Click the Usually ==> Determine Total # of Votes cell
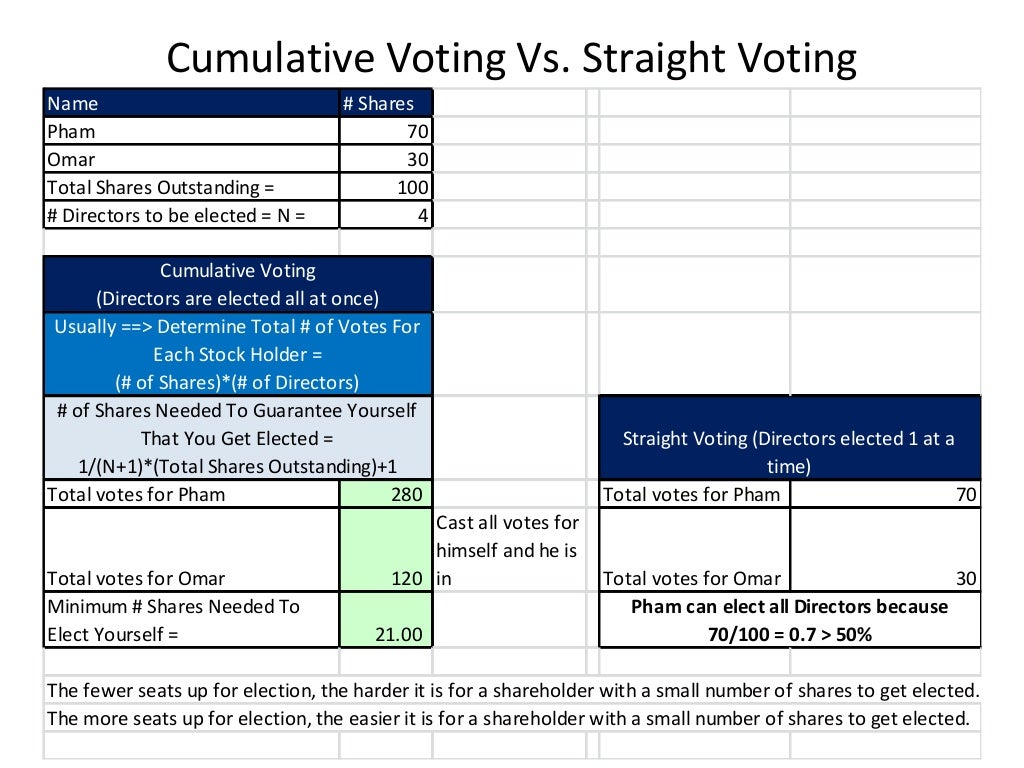The width and height of the screenshot is (1024, 768). pos(237,353)
